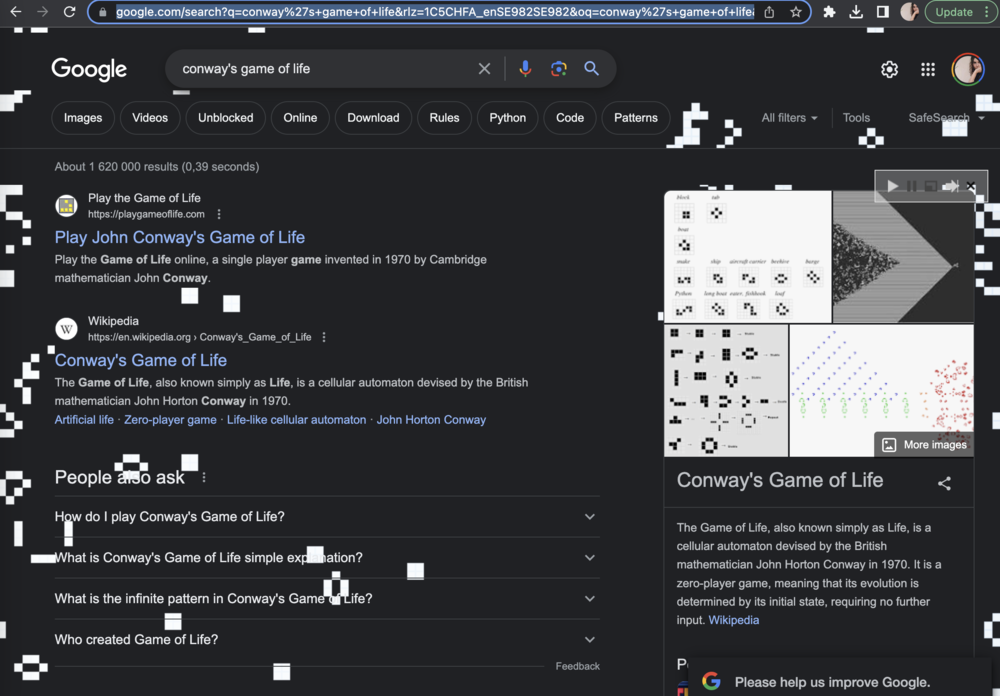
Task: Close the Game of Life overlay controls
Action: (x=971, y=186)
